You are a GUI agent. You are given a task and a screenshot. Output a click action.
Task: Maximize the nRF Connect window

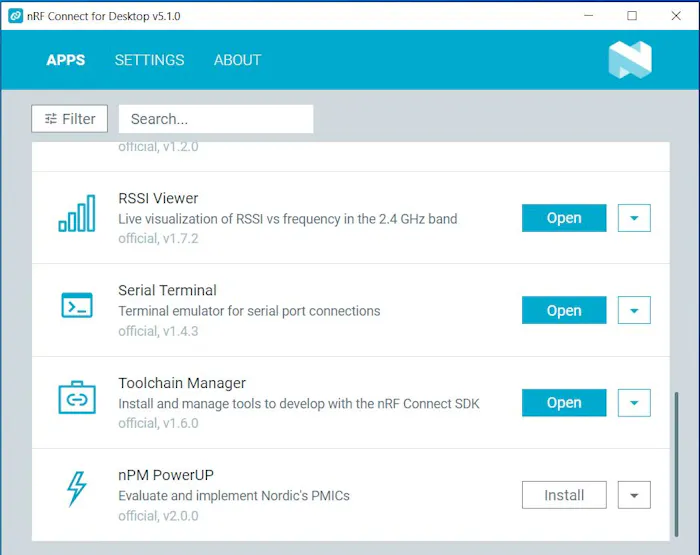[x=632, y=16]
